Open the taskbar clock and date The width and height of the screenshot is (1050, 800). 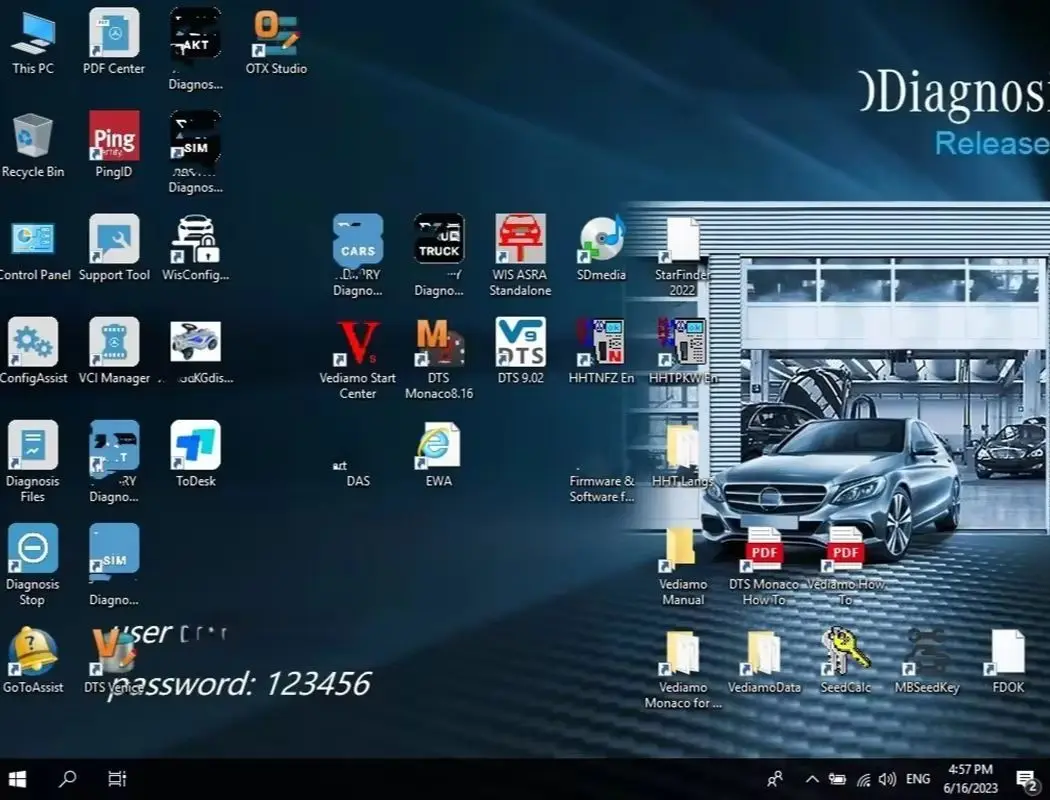tap(970, 779)
